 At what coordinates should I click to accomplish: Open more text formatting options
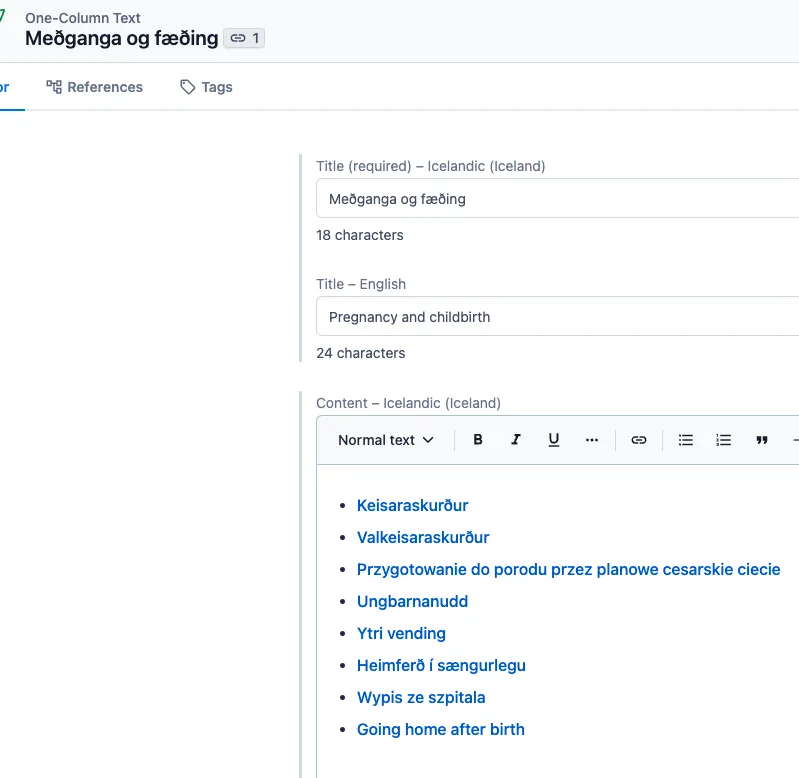click(592, 440)
